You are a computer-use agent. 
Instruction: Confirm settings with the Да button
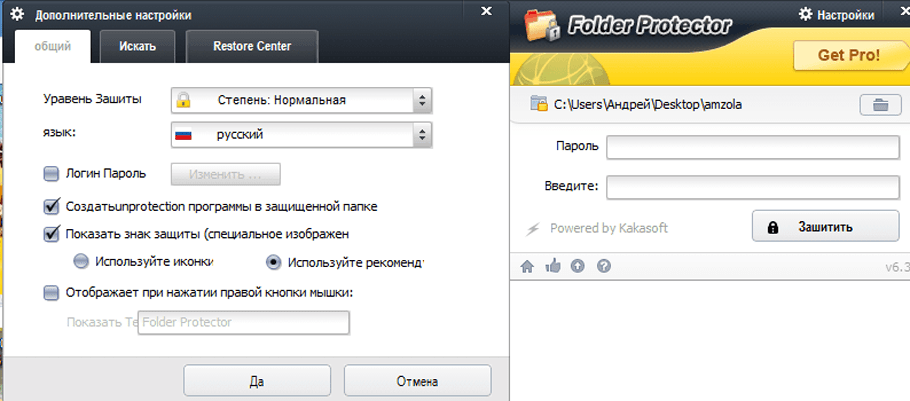tap(257, 381)
